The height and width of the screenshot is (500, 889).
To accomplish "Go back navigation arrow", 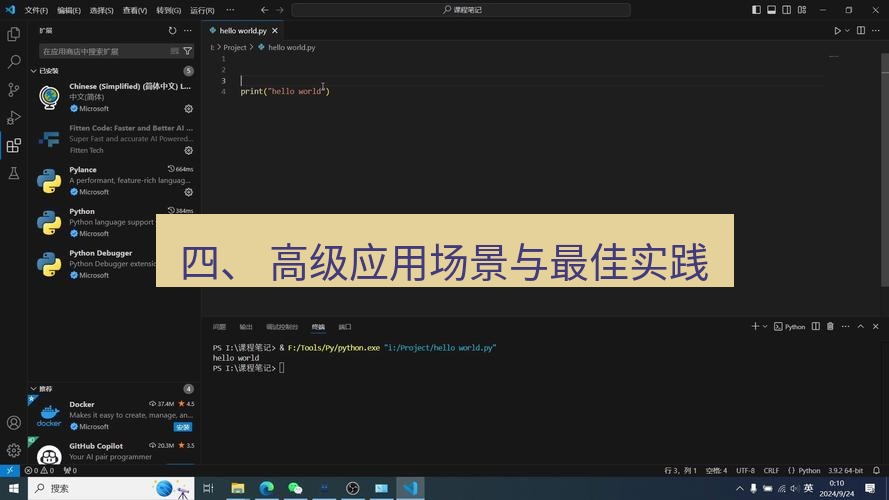I will [x=265, y=10].
